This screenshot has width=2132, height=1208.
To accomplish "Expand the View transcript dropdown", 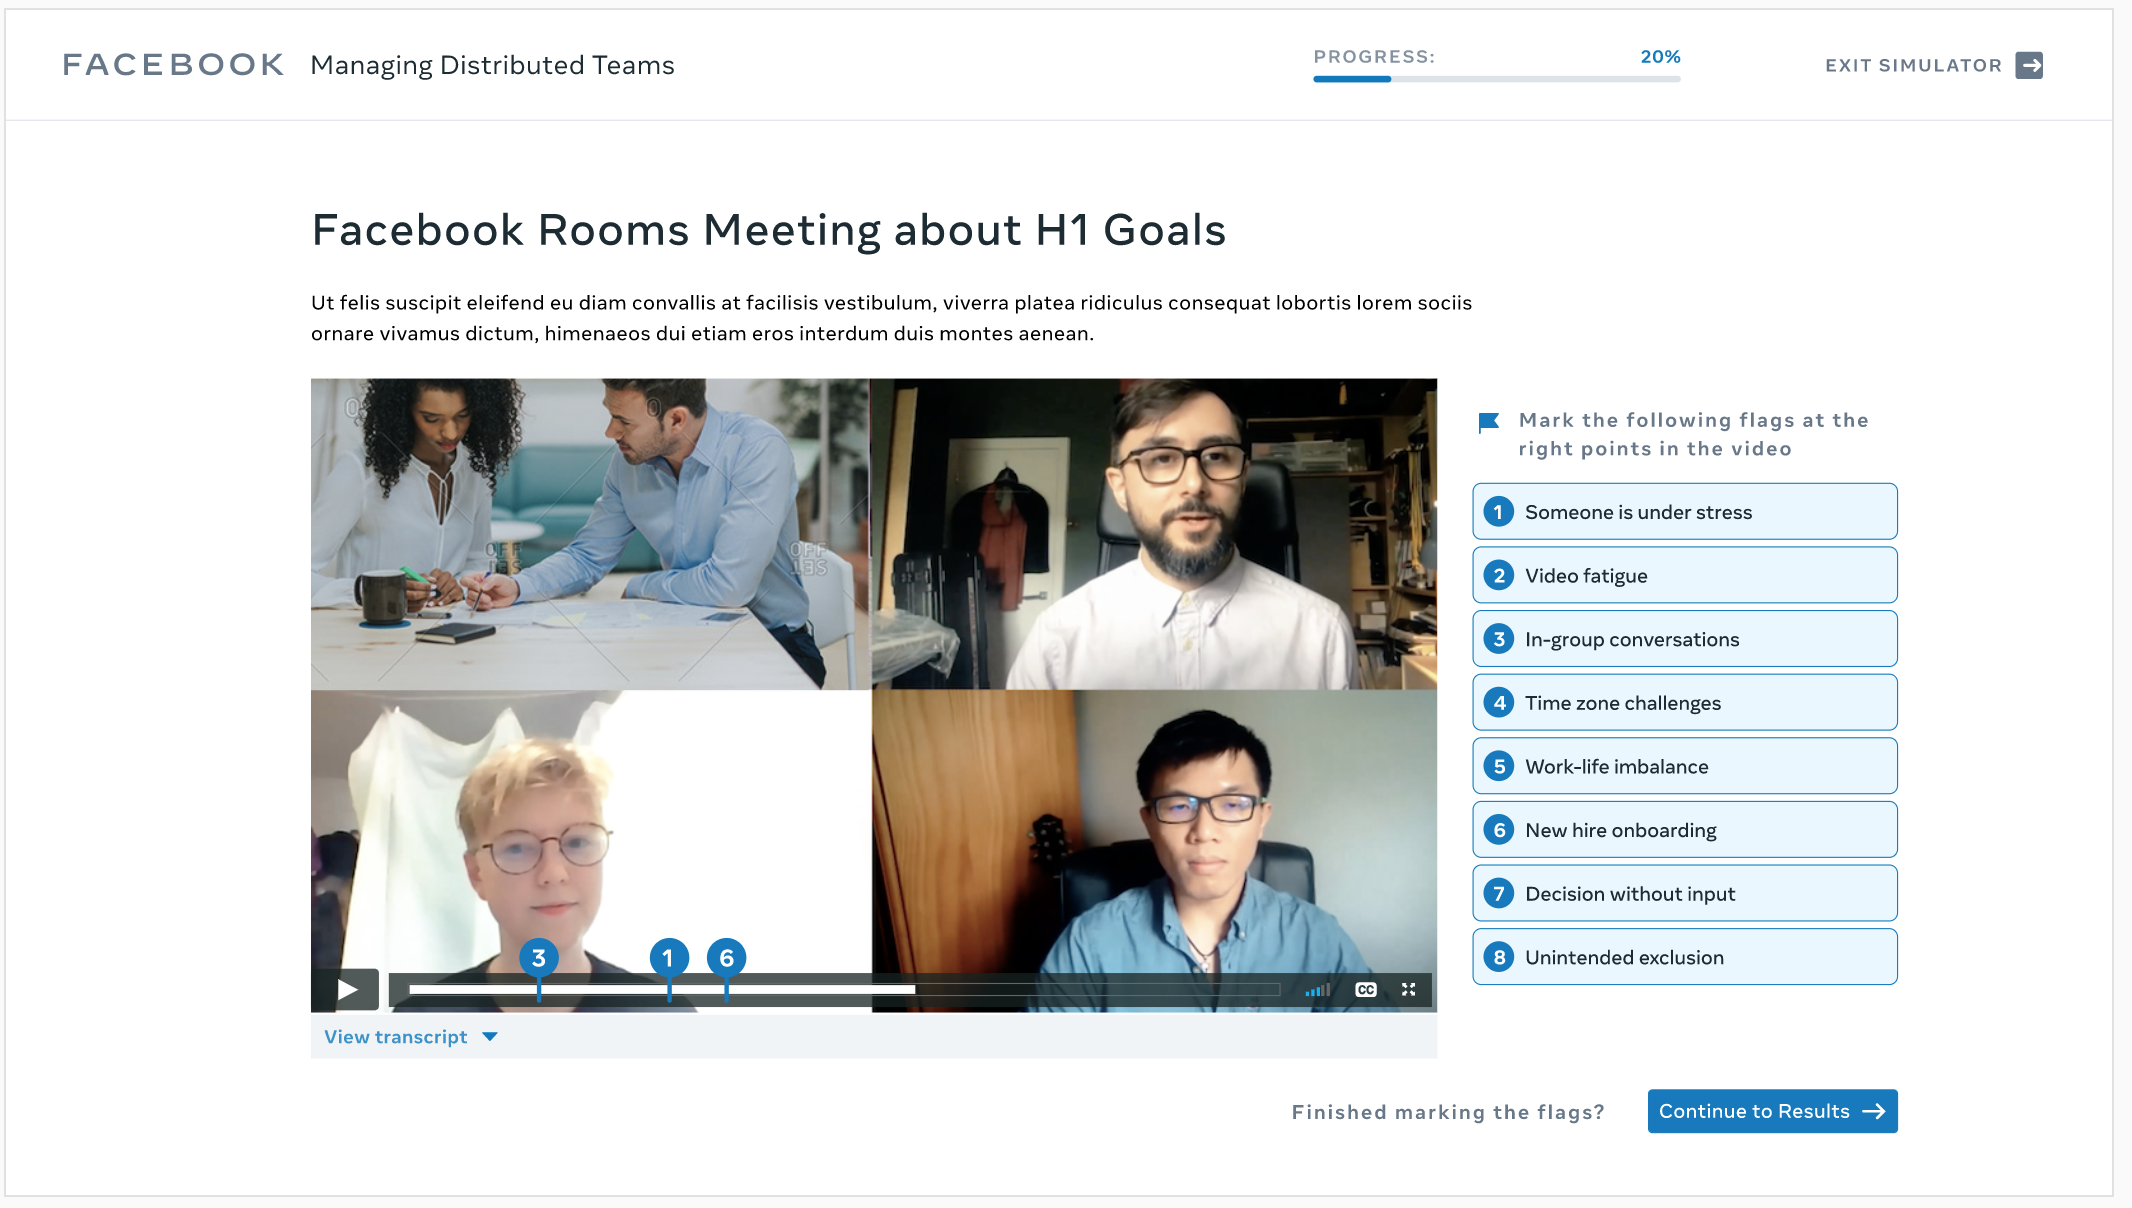I will click(411, 1037).
